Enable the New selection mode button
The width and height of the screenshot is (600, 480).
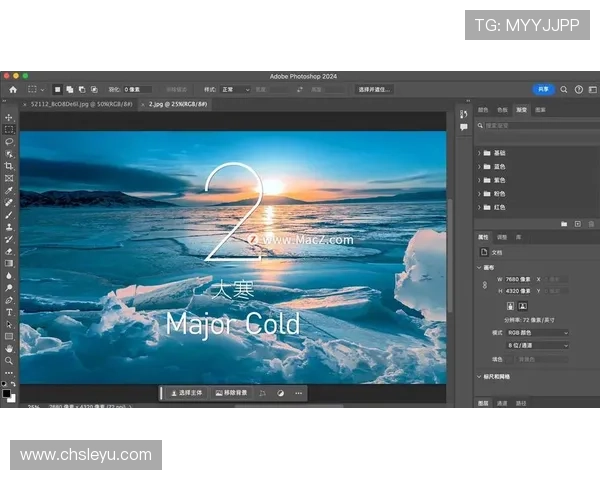pyautogui.click(x=57, y=89)
